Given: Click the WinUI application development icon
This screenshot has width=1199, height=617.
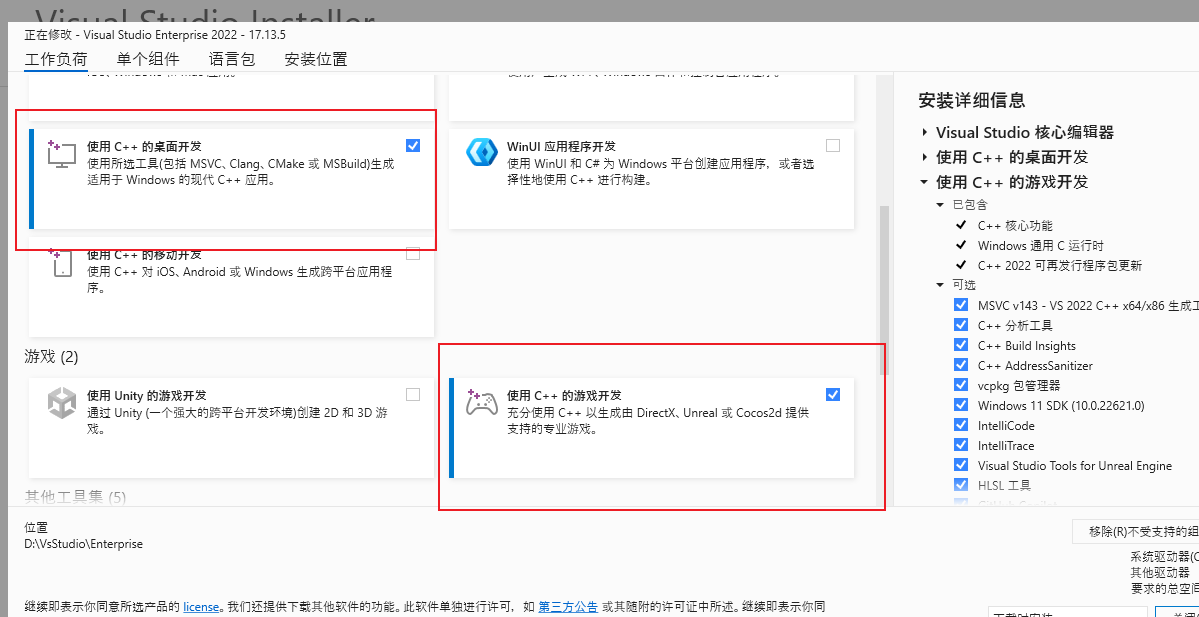Looking at the screenshot, I should coord(482,153).
